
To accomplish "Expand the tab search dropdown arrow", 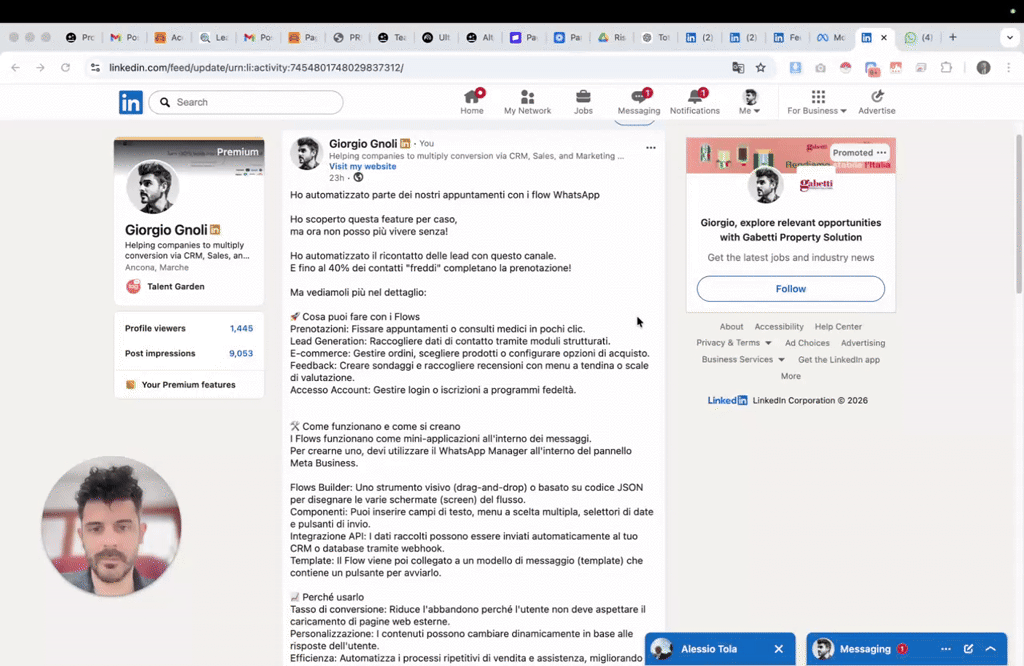I will click(x=1010, y=37).
